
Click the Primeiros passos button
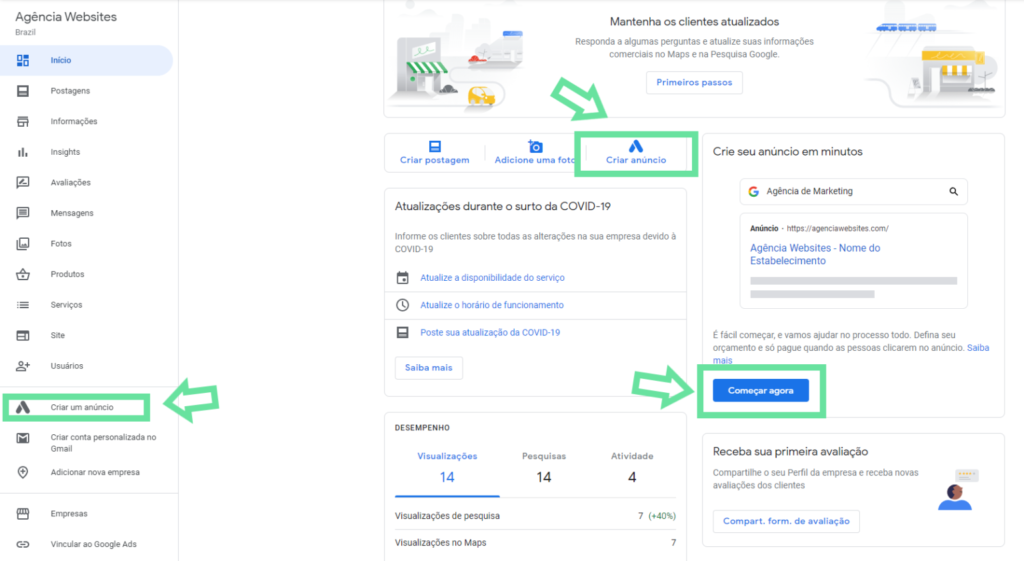[x=694, y=82]
